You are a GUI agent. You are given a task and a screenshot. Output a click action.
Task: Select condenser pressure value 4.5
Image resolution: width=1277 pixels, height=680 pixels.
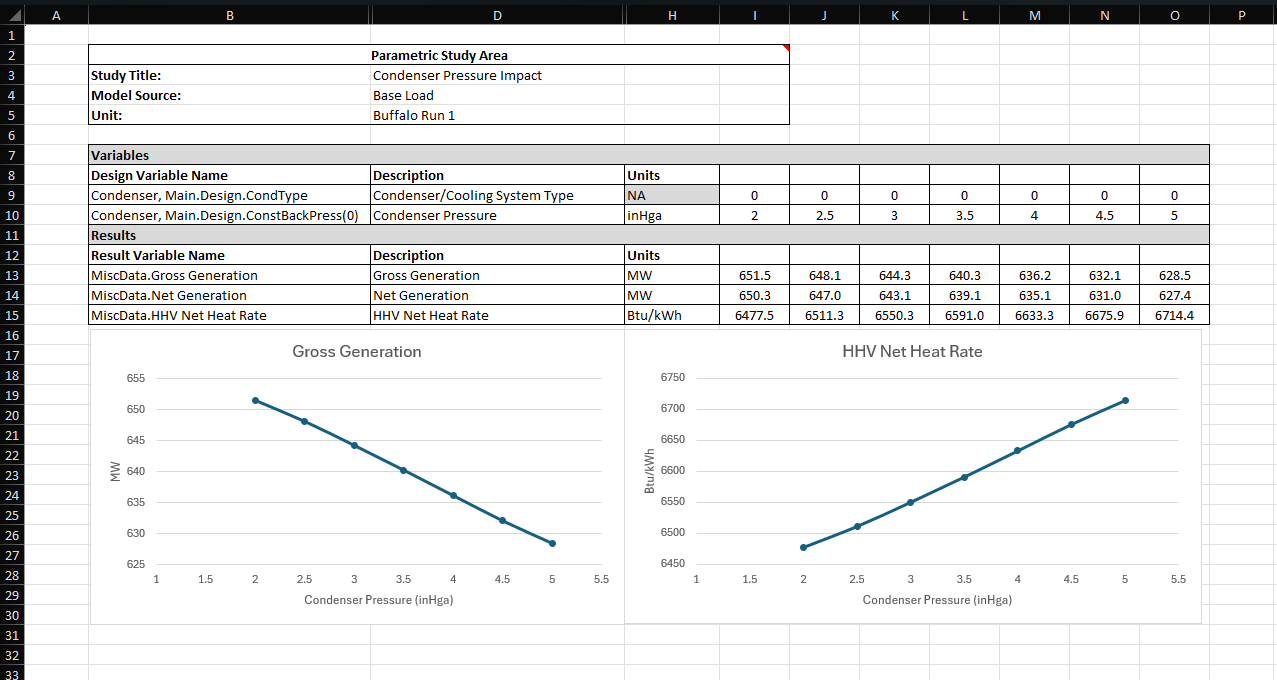click(x=1104, y=215)
